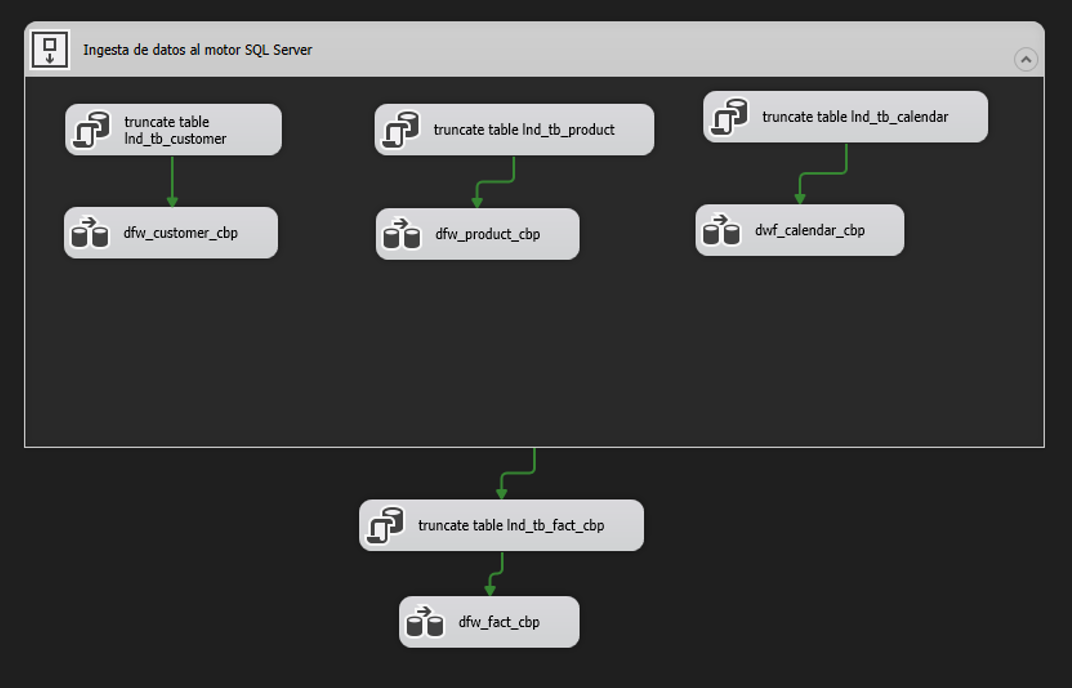
Task: Select the dwf_calendar_cbp label
Action: coord(809,230)
